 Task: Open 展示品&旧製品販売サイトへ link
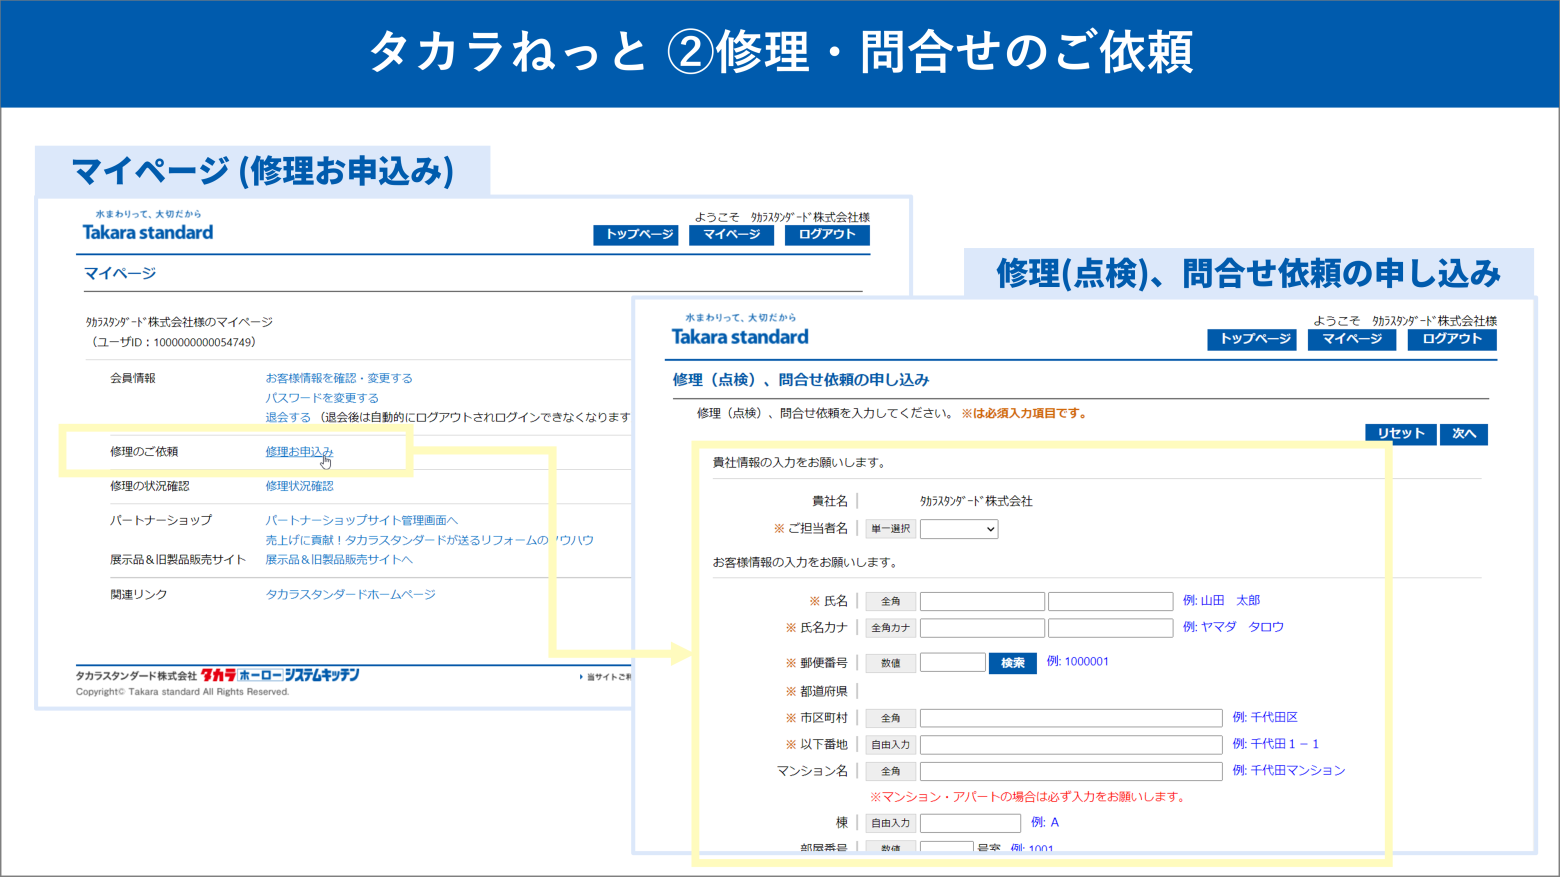click(339, 560)
